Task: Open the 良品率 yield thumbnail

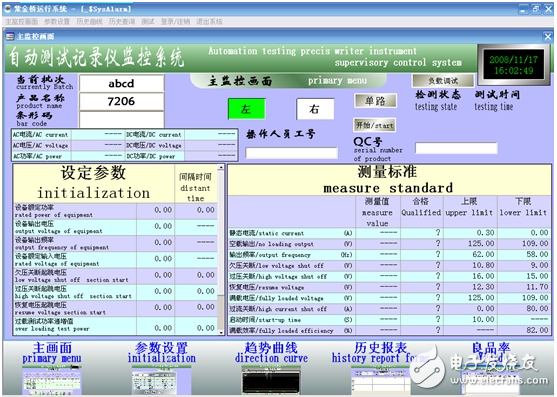Action: pyautogui.click(x=490, y=380)
